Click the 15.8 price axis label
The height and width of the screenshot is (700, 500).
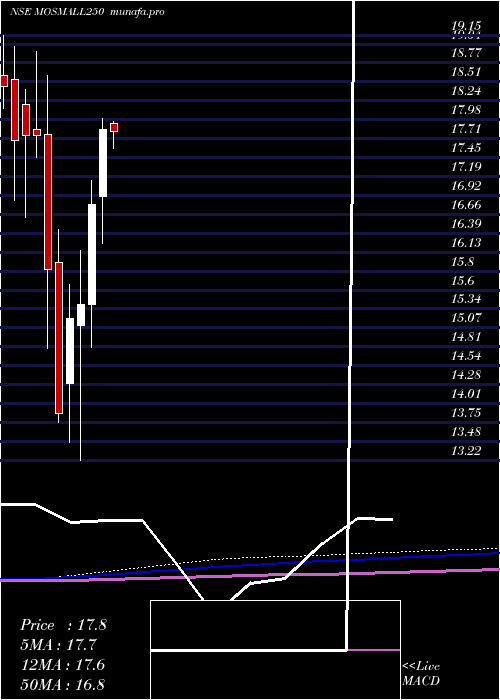(462, 262)
